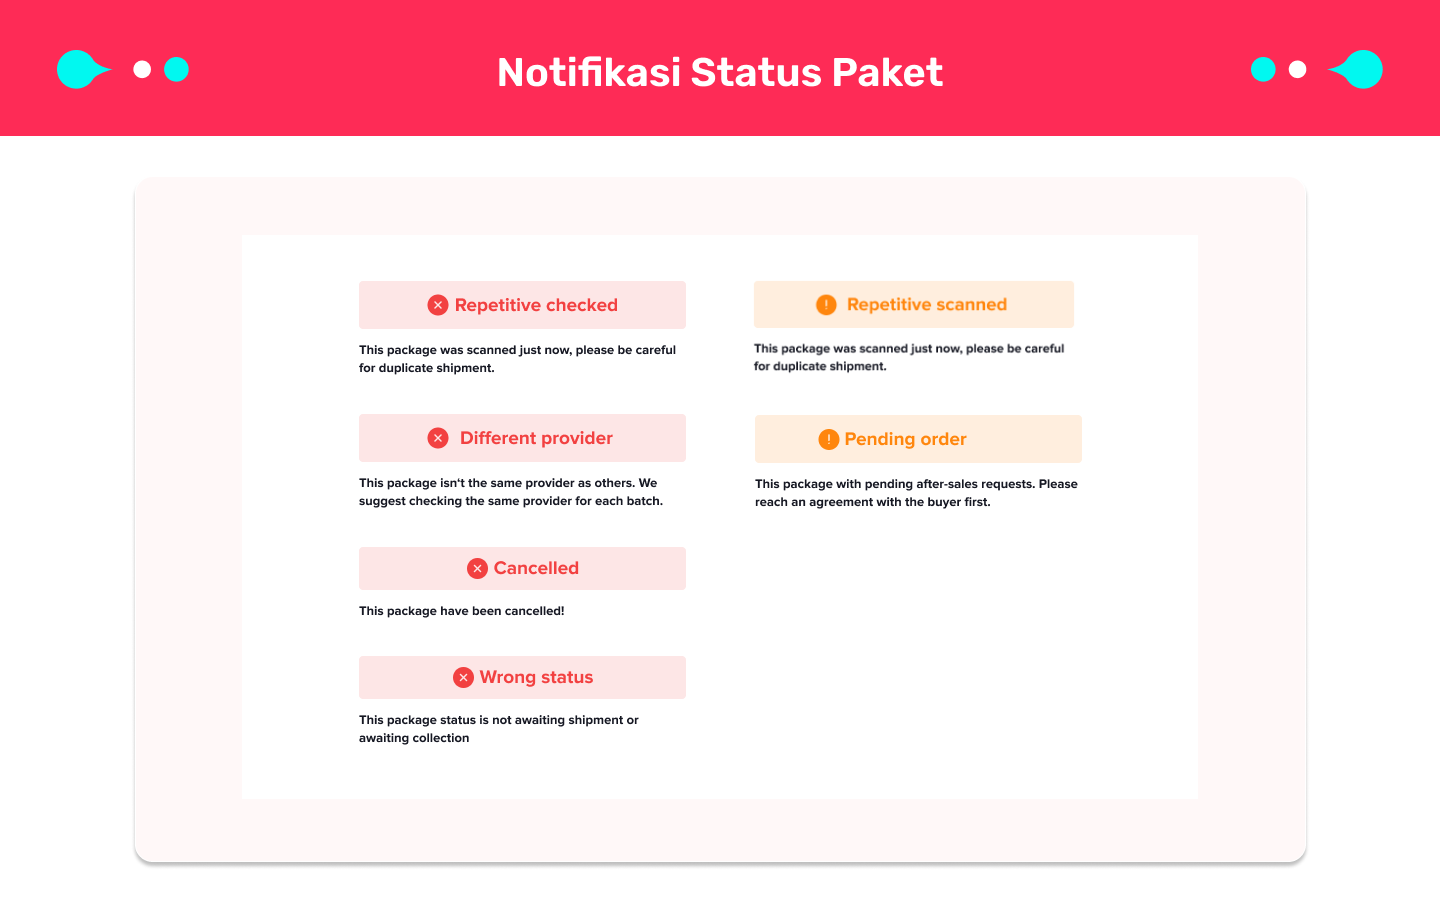Click the orange exclamation icon beside Pending order

pyautogui.click(x=828, y=439)
